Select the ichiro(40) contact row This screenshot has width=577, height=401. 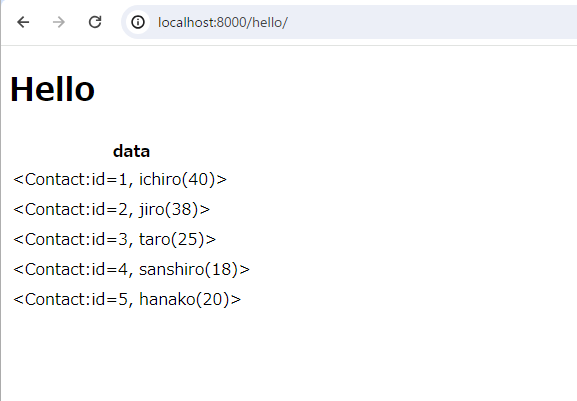click(120, 180)
